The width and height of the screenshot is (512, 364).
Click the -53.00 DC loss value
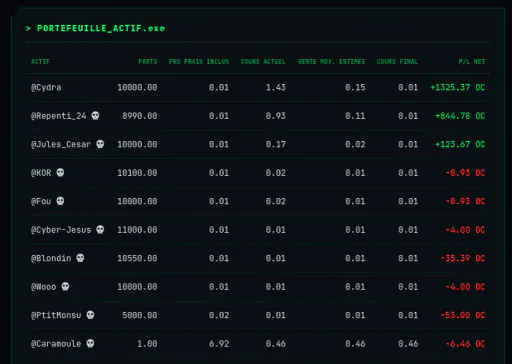pyautogui.click(x=463, y=315)
